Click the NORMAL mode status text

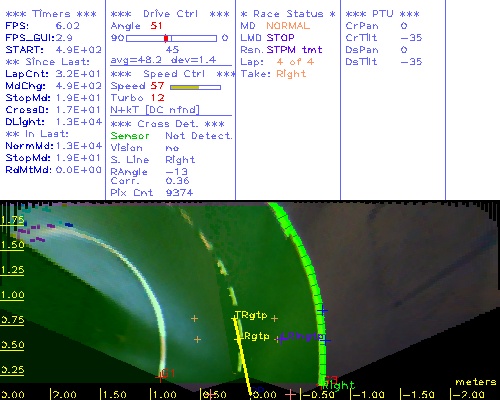[x=288, y=26]
